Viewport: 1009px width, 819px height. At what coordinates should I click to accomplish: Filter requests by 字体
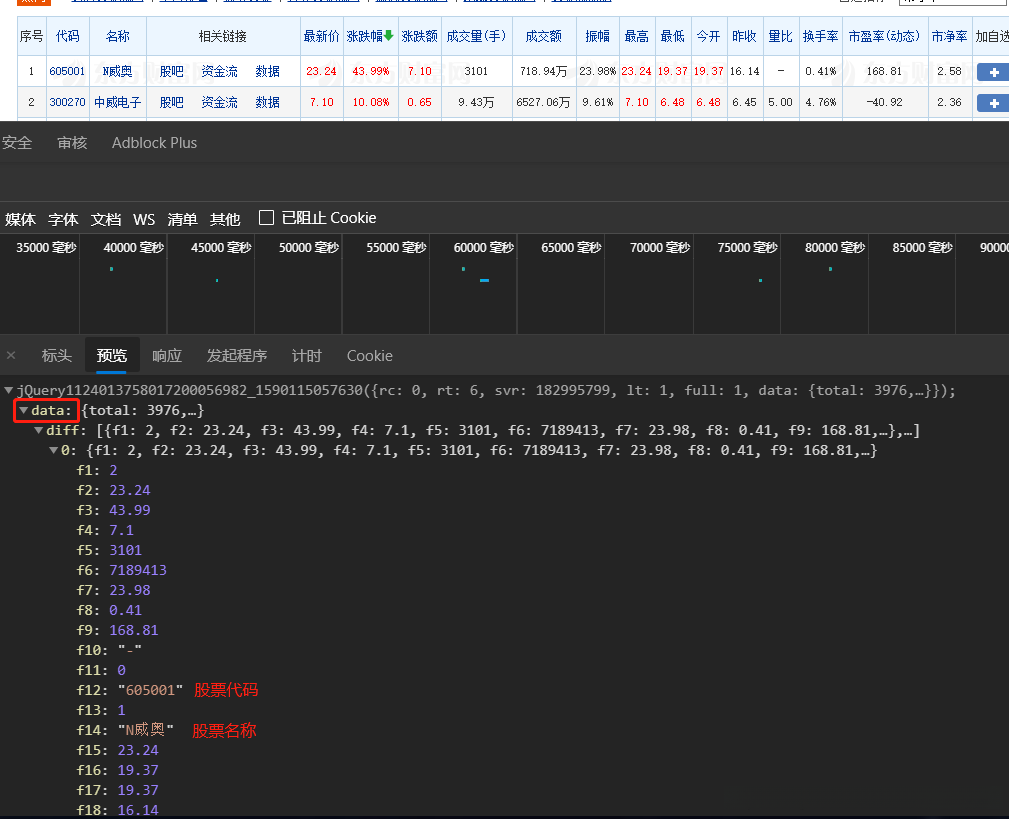pyautogui.click(x=63, y=219)
